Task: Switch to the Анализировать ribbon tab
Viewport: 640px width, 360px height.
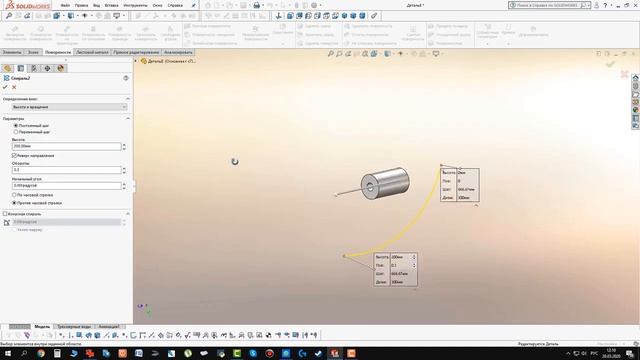Action: click(178, 52)
